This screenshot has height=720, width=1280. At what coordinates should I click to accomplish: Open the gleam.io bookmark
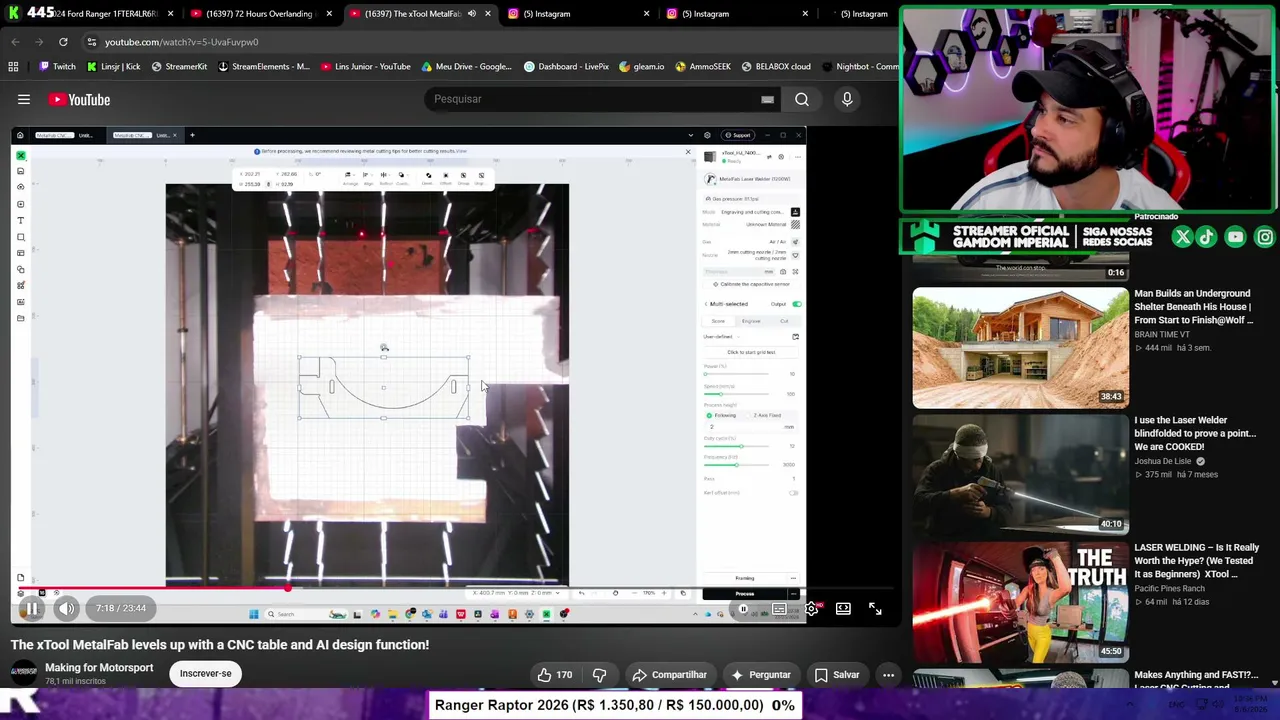(x=641, y=67)
